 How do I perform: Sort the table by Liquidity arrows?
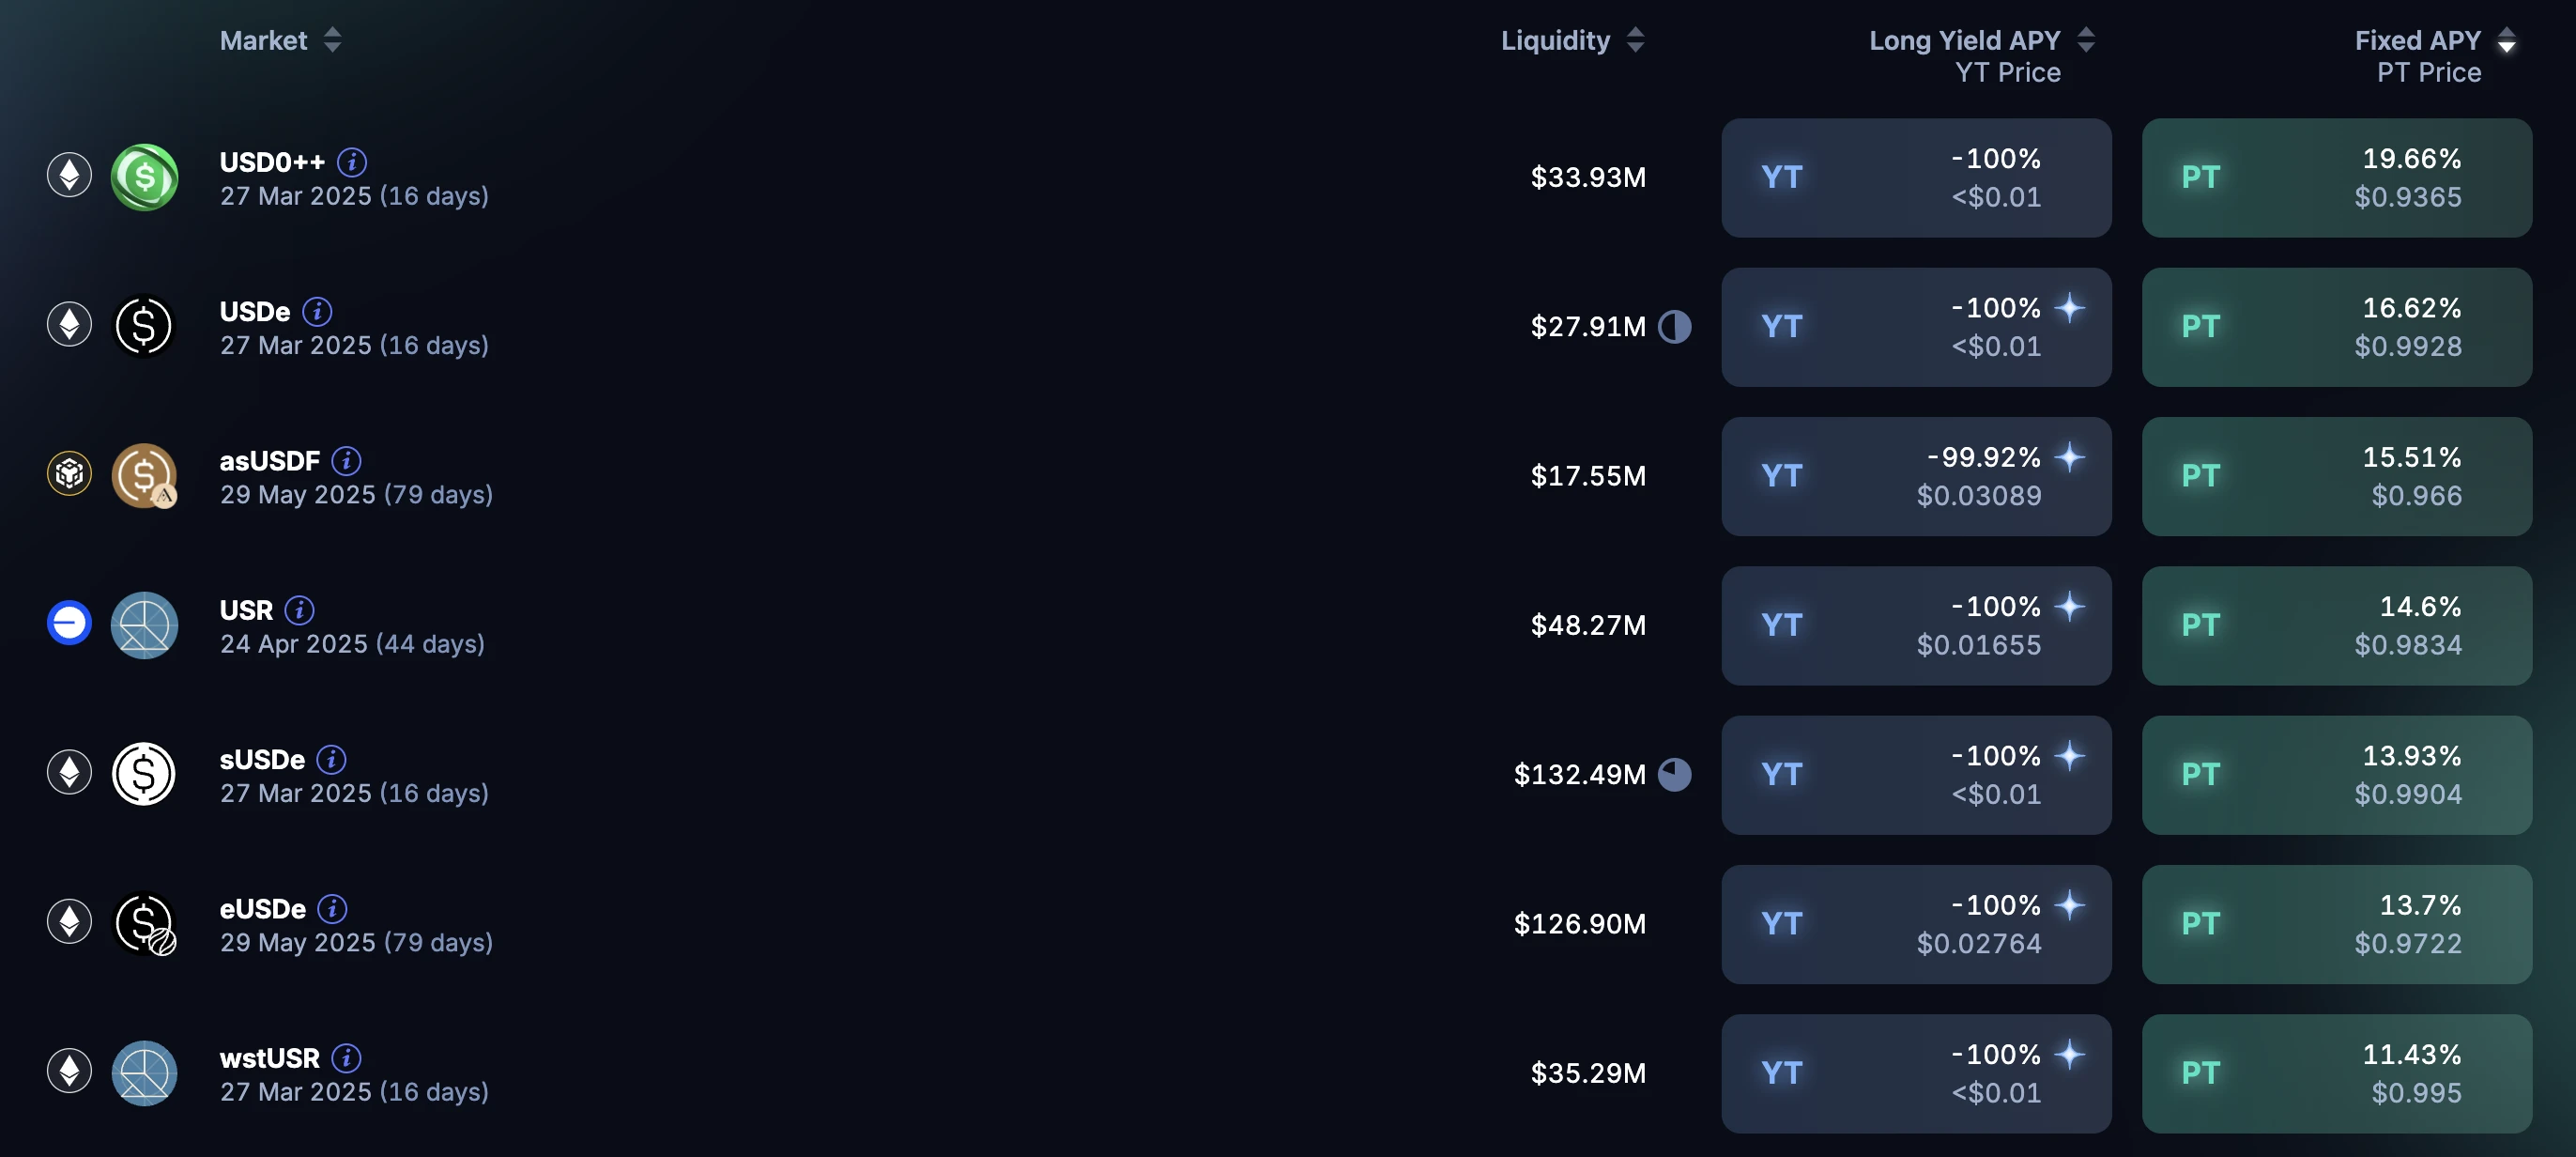click(x=1635, y=40)
